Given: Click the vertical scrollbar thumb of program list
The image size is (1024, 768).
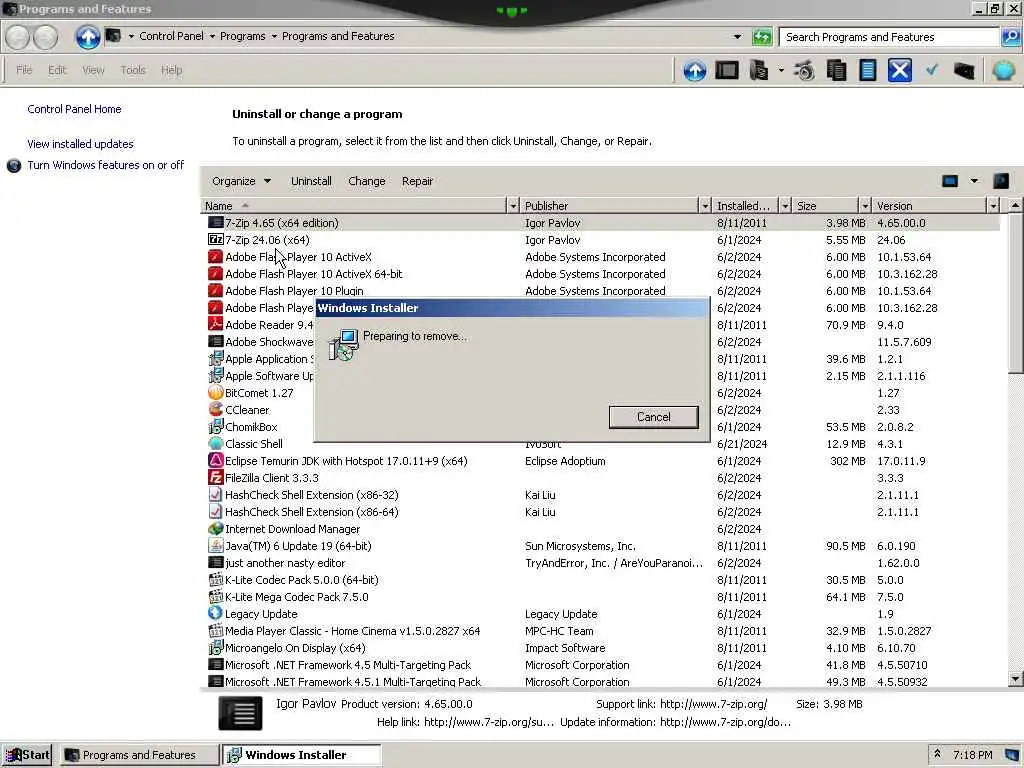Looking at the screenshot, I should (x=1015, y=294).
